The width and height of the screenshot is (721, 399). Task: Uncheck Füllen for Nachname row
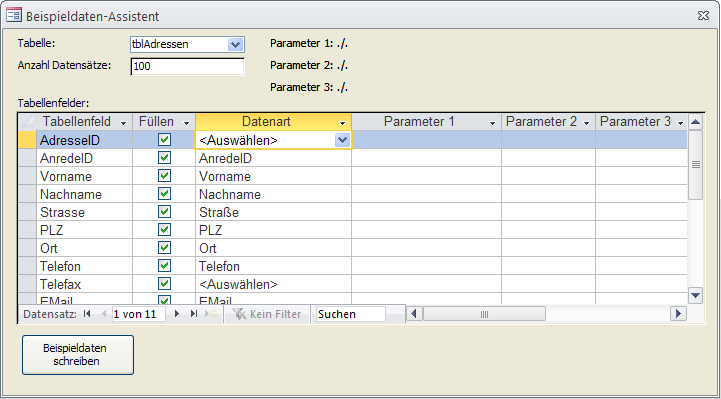click(x=164, y=194)
